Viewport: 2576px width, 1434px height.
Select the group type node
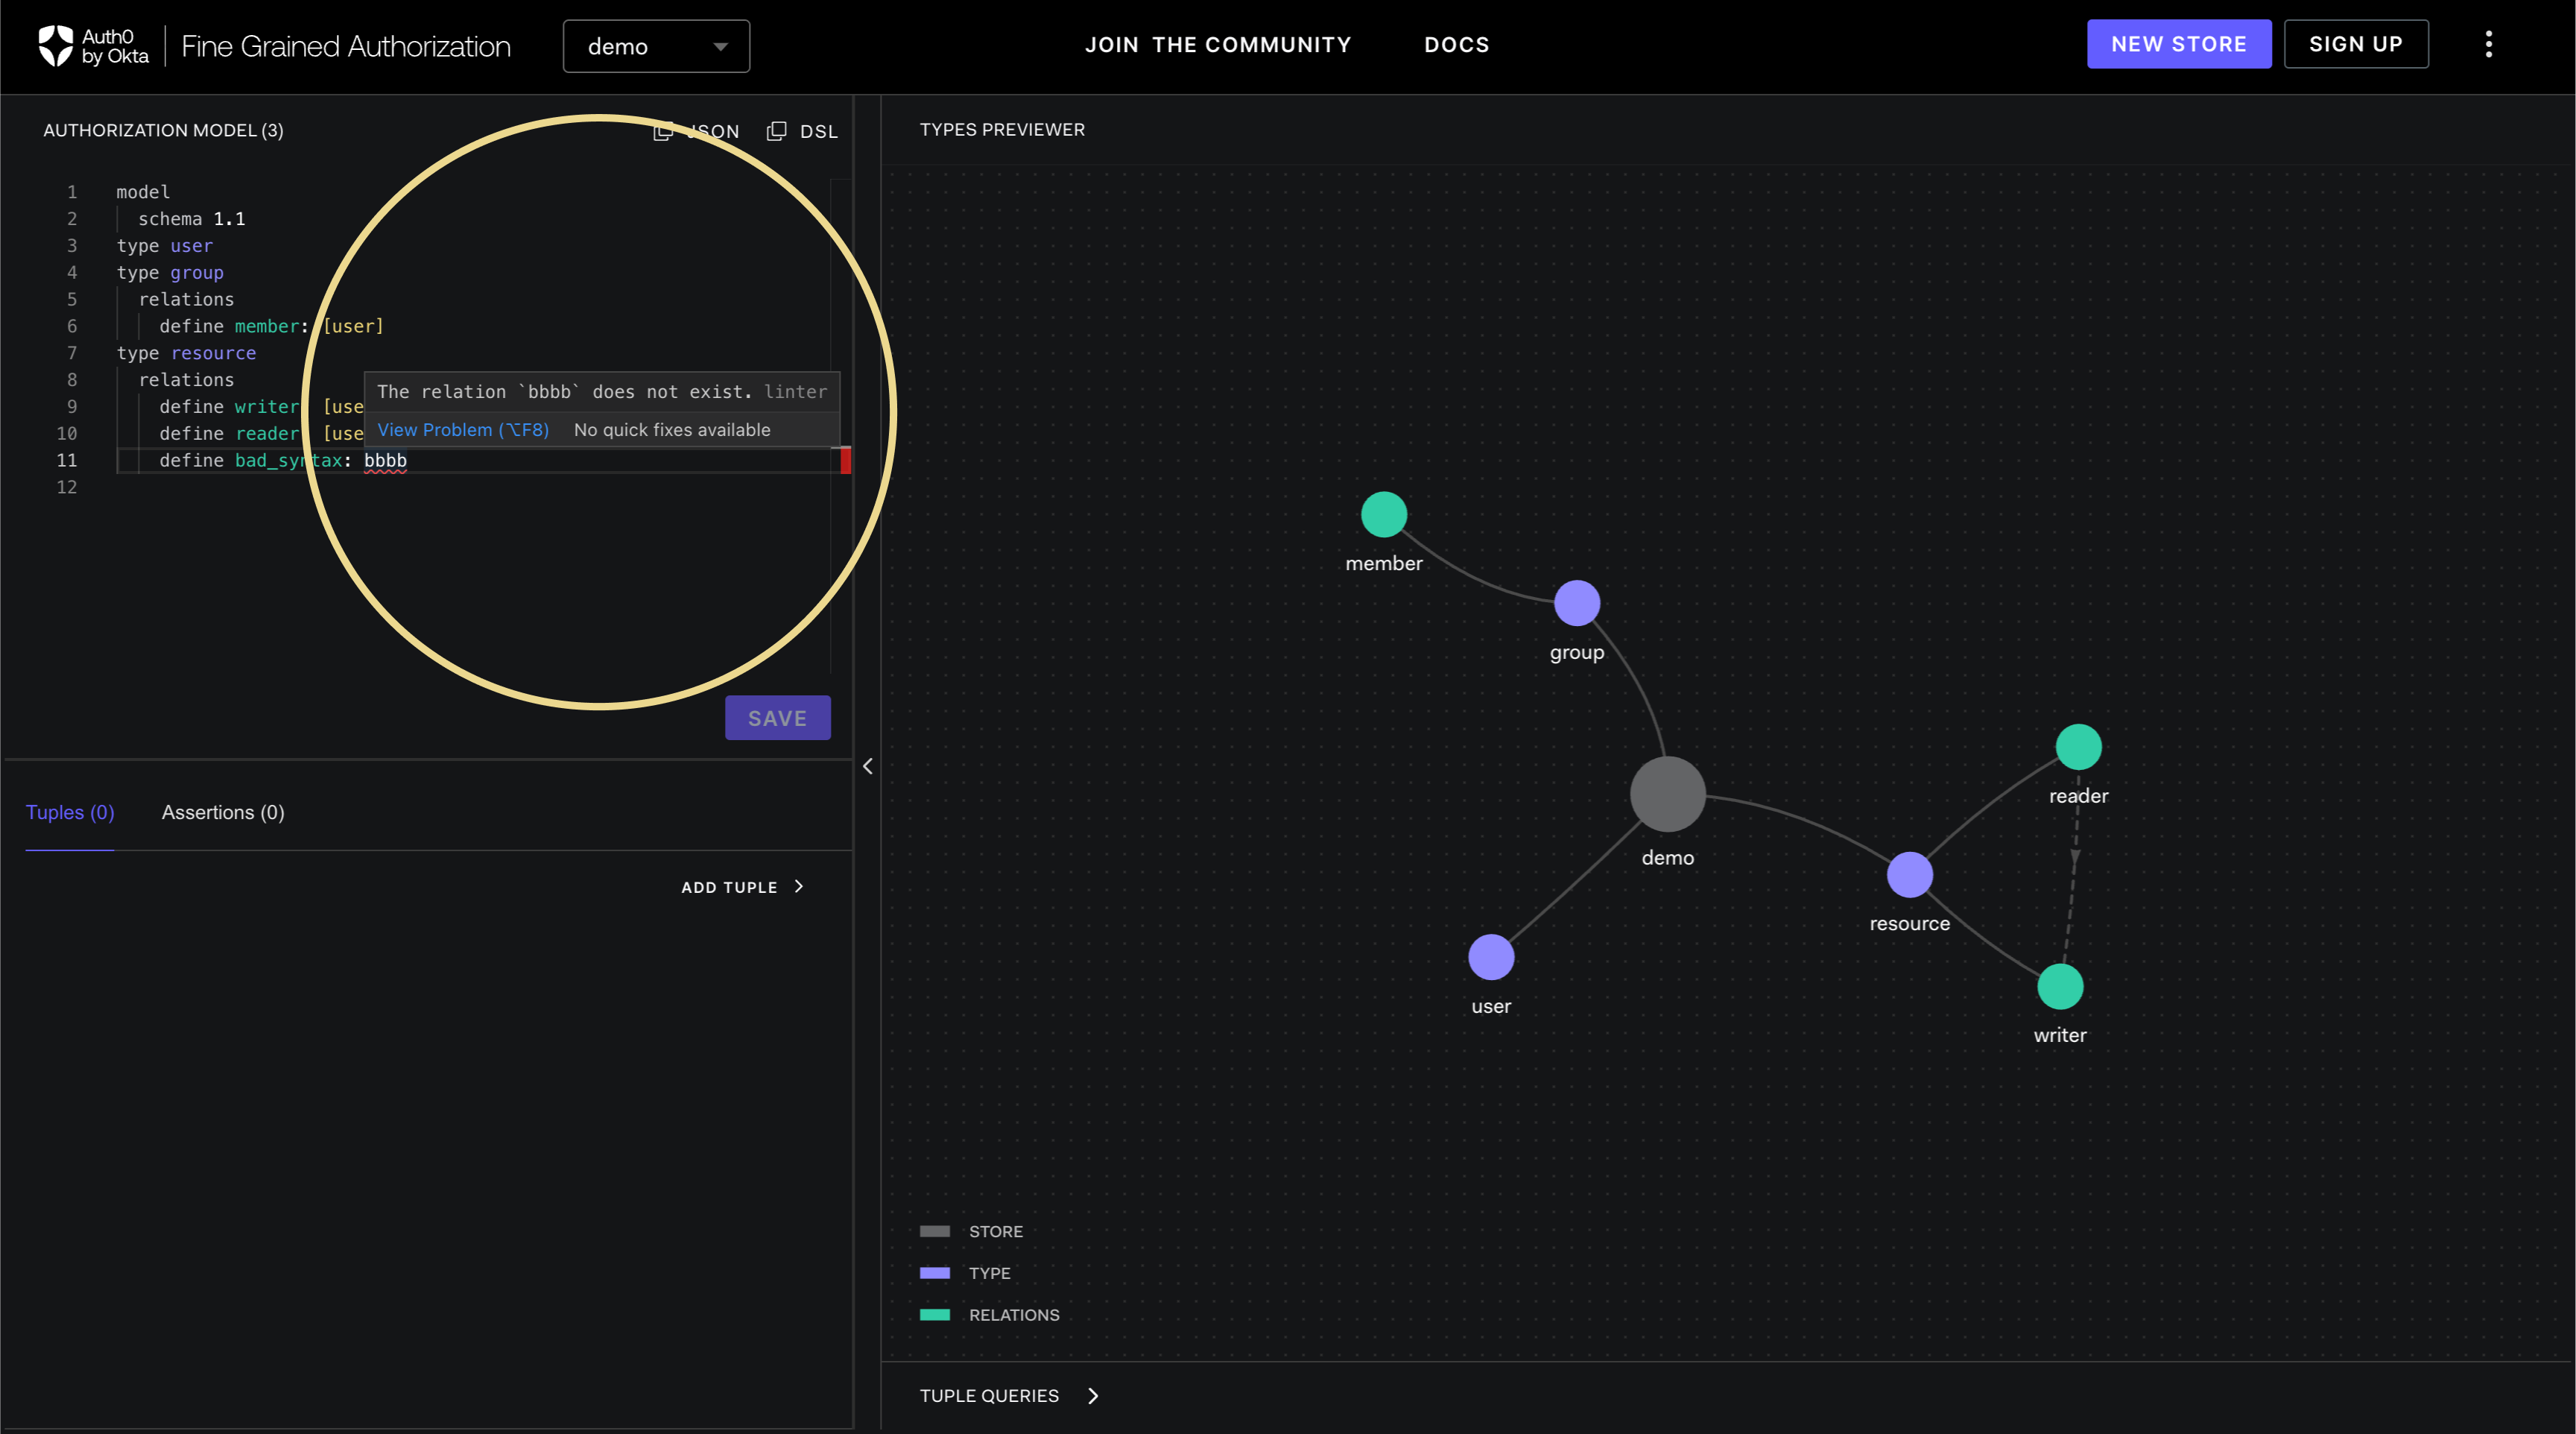click(1576, 603)
